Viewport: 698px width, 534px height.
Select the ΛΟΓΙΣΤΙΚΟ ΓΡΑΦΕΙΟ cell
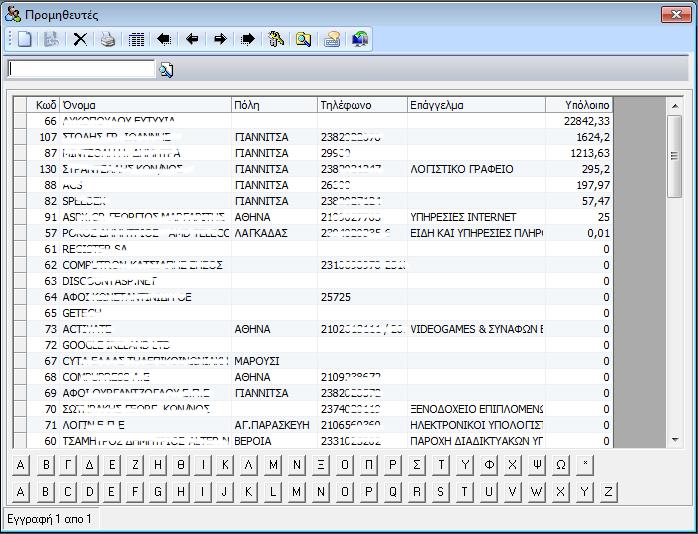[476, 169]
